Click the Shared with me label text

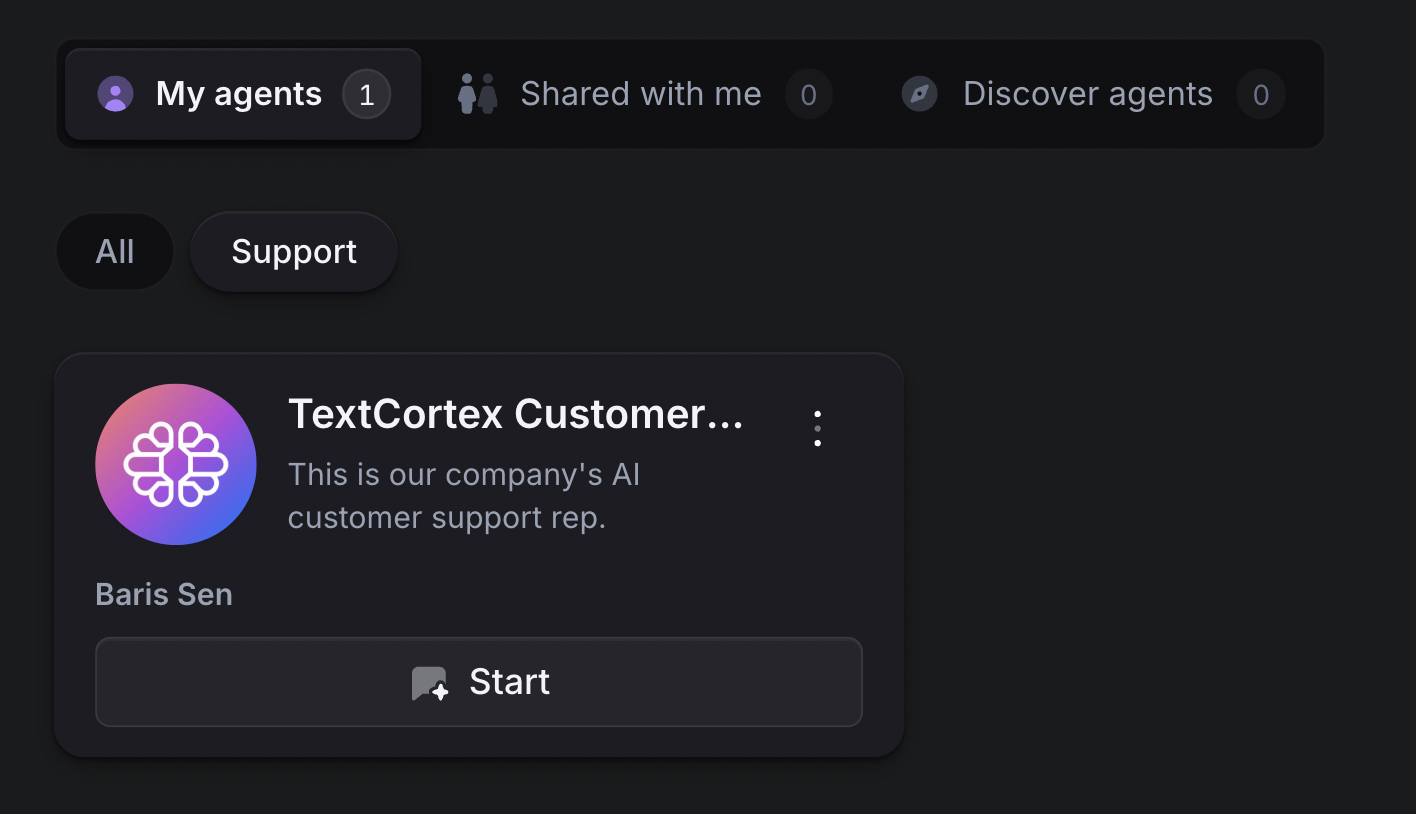(641, 94)
